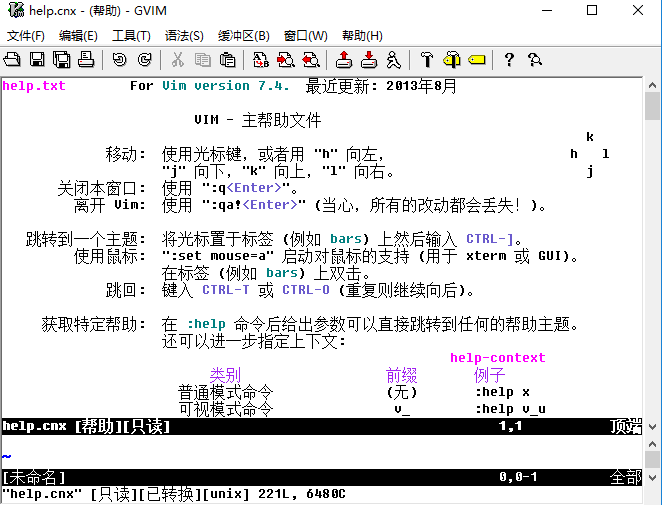Click the help window scrollbar thumb

click(x=652, y=106)
